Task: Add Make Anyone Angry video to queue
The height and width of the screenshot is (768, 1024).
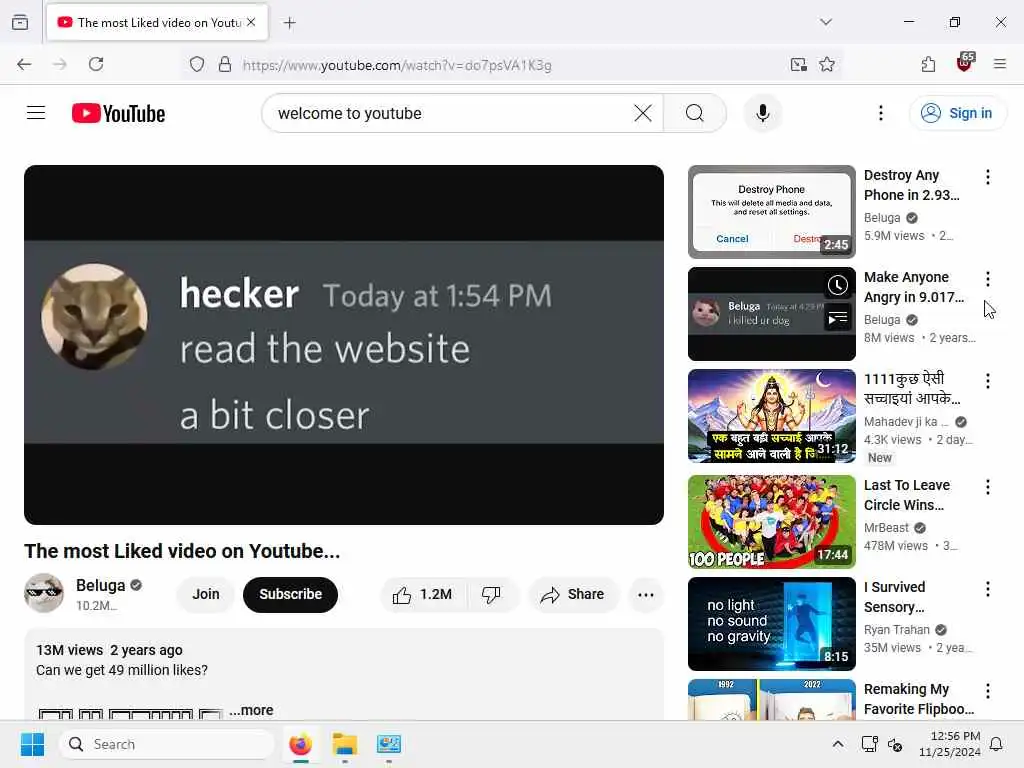Action: [x=838, y=318]
